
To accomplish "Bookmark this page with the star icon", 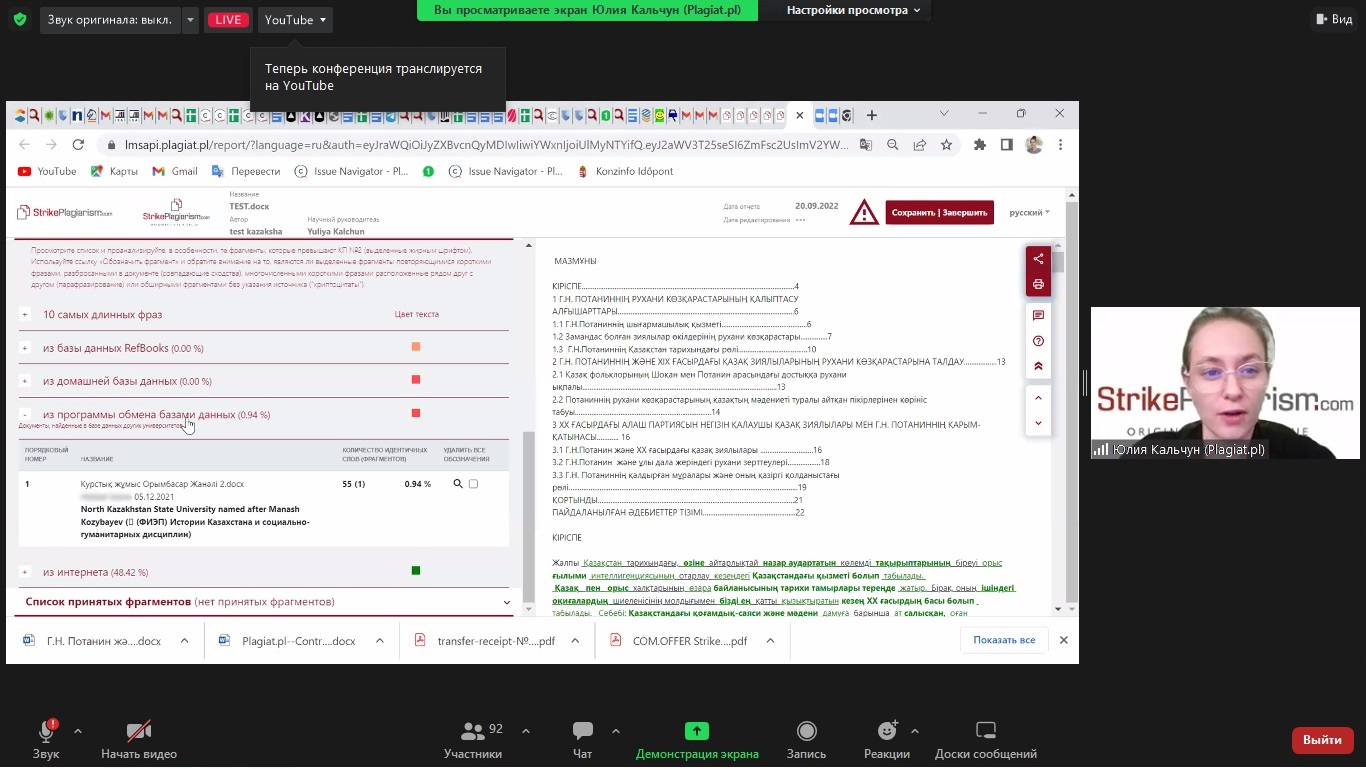I will (946, 145).
